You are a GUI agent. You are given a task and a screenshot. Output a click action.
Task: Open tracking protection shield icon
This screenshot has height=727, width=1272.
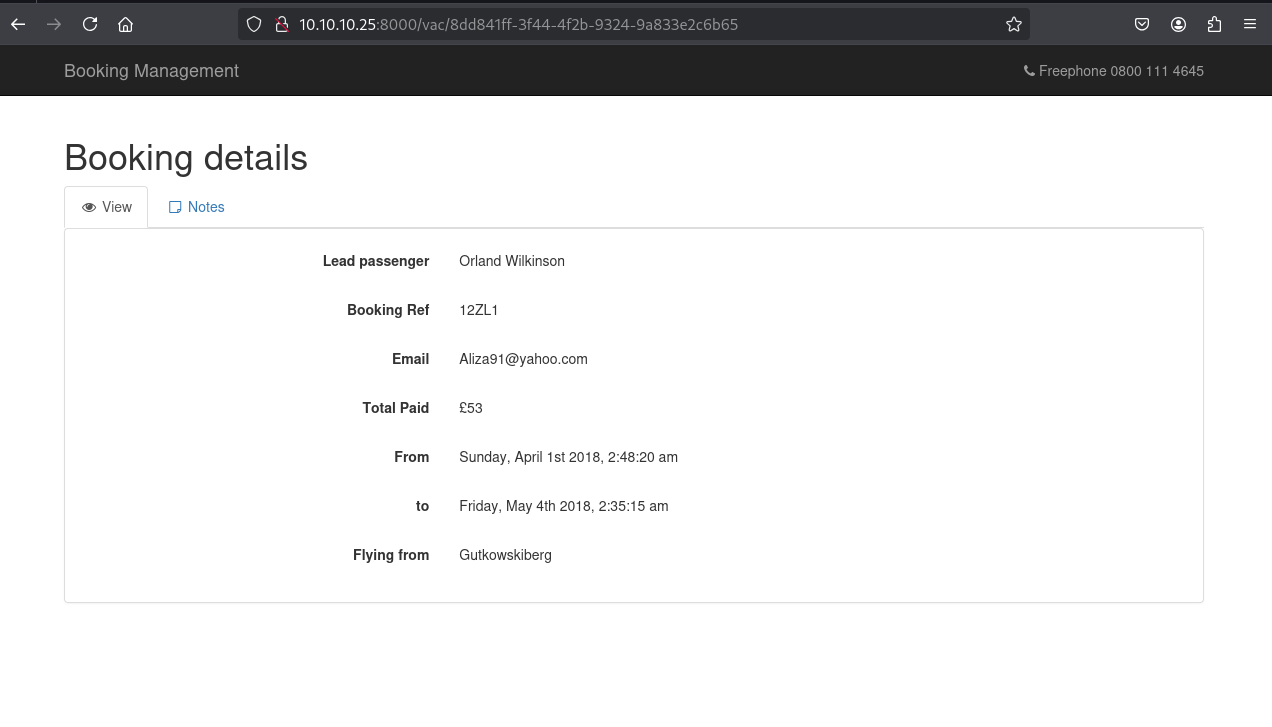[x=254, y=24]
